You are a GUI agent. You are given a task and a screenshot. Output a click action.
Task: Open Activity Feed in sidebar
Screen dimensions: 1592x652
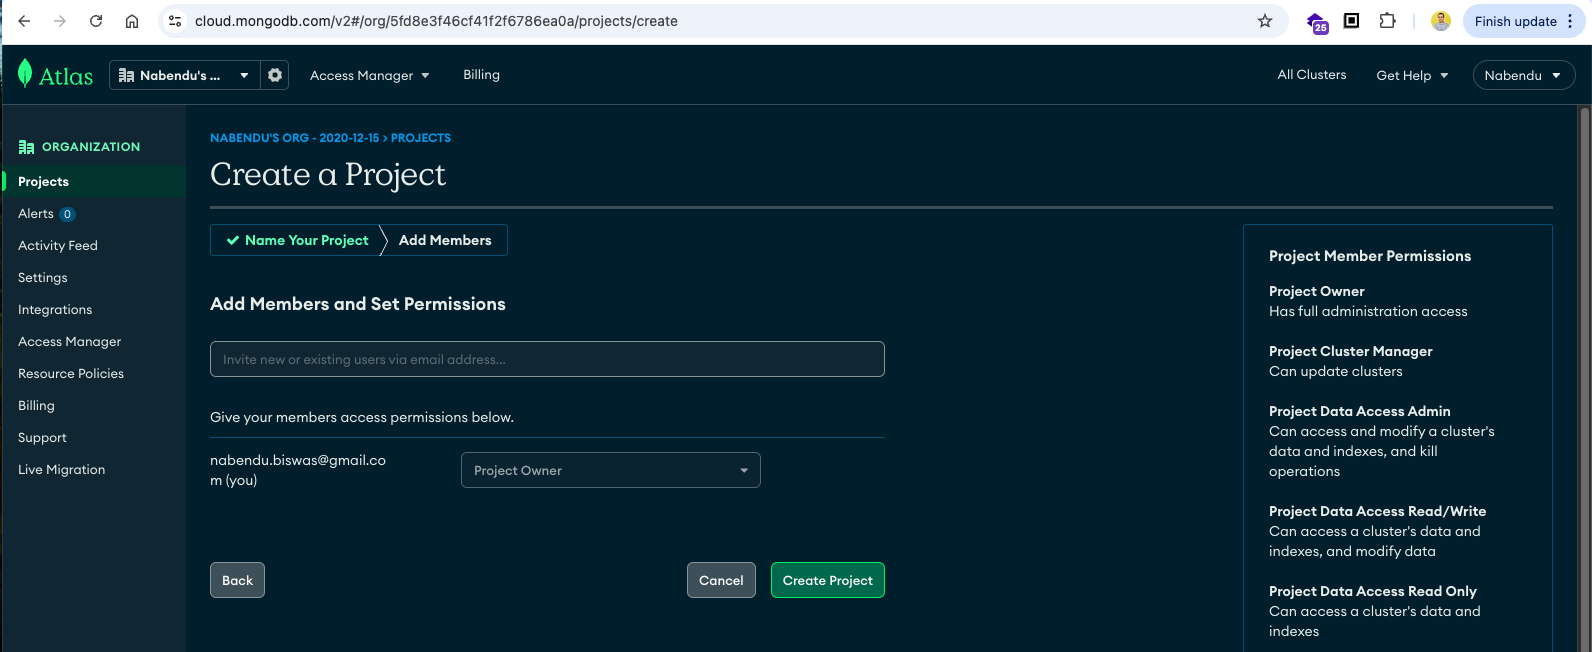[58, 246]
